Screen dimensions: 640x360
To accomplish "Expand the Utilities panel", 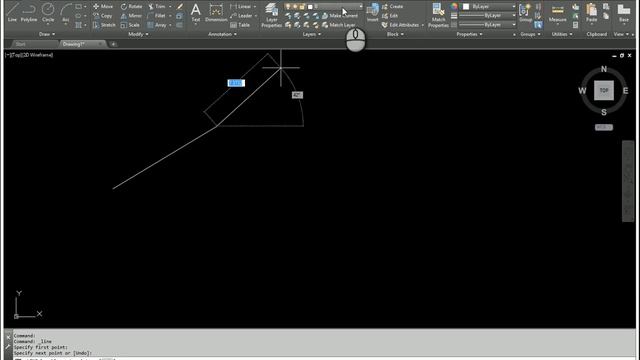I will [x=562, y=34].
